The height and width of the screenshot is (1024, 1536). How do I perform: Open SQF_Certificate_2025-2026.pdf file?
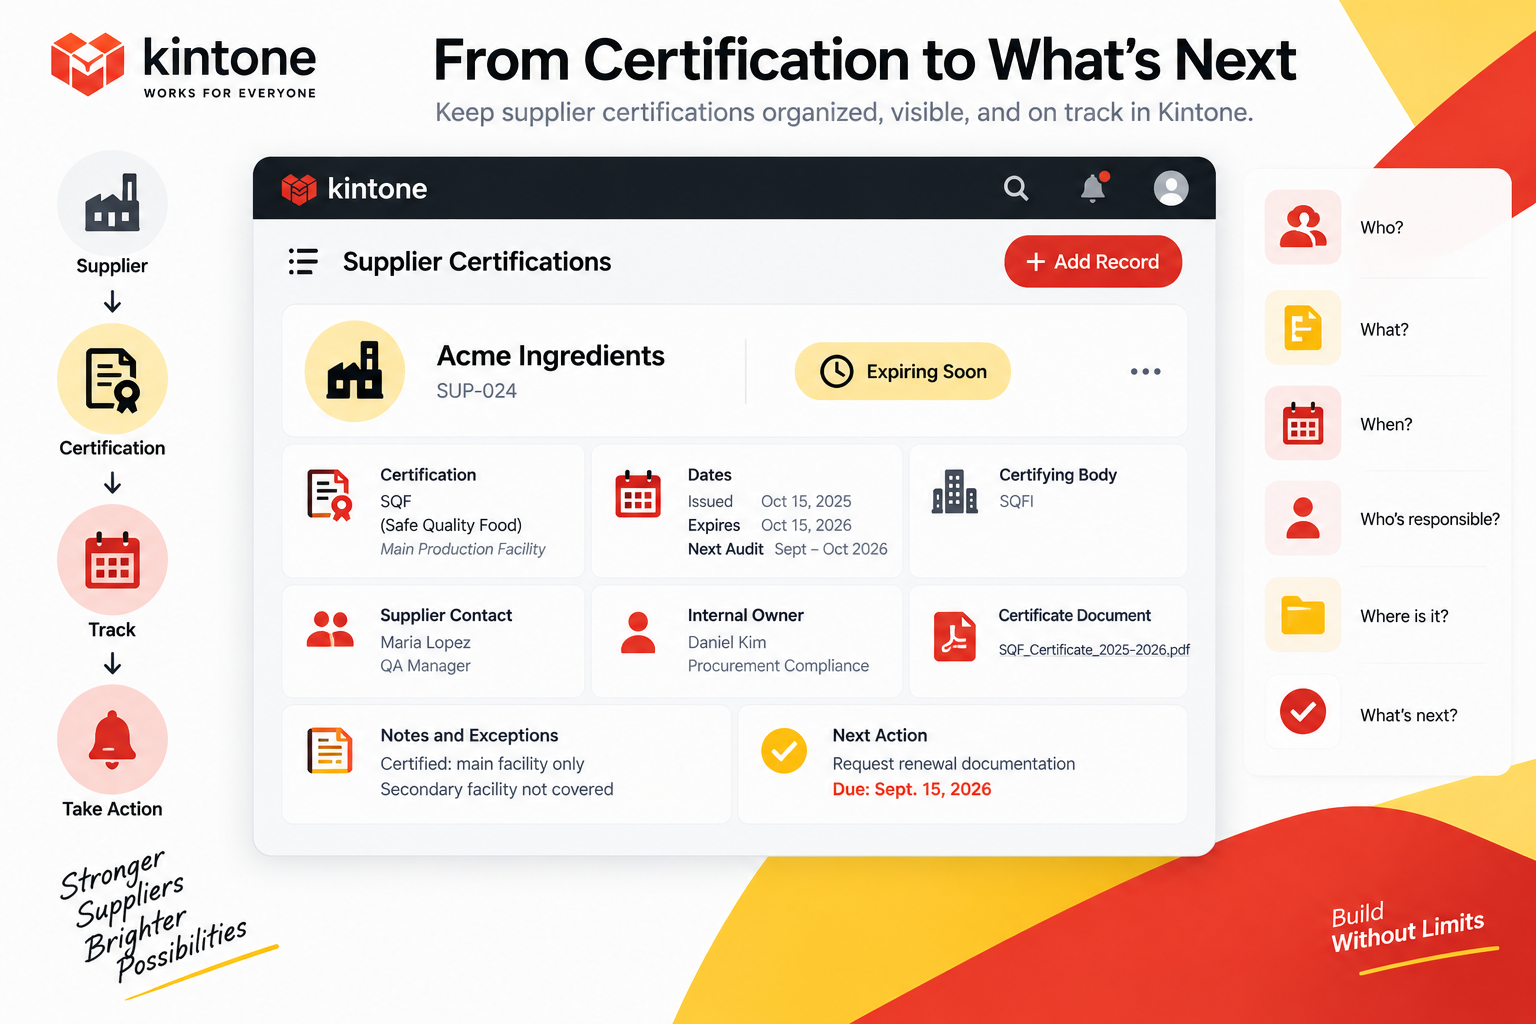point(1094,650)
